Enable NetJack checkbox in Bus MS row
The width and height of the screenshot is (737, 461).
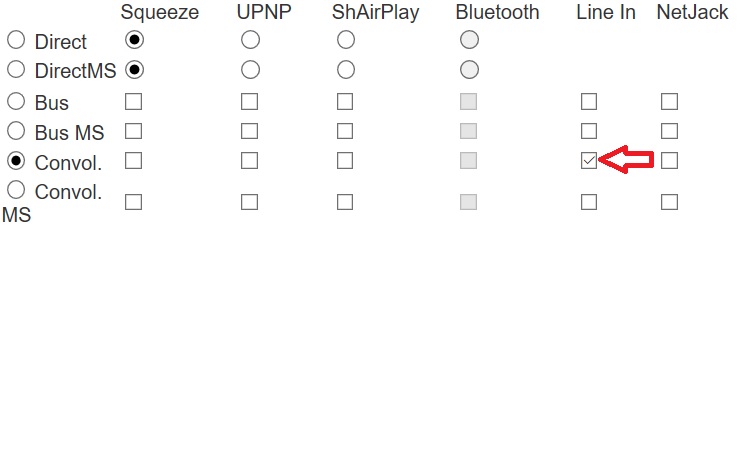669,131
